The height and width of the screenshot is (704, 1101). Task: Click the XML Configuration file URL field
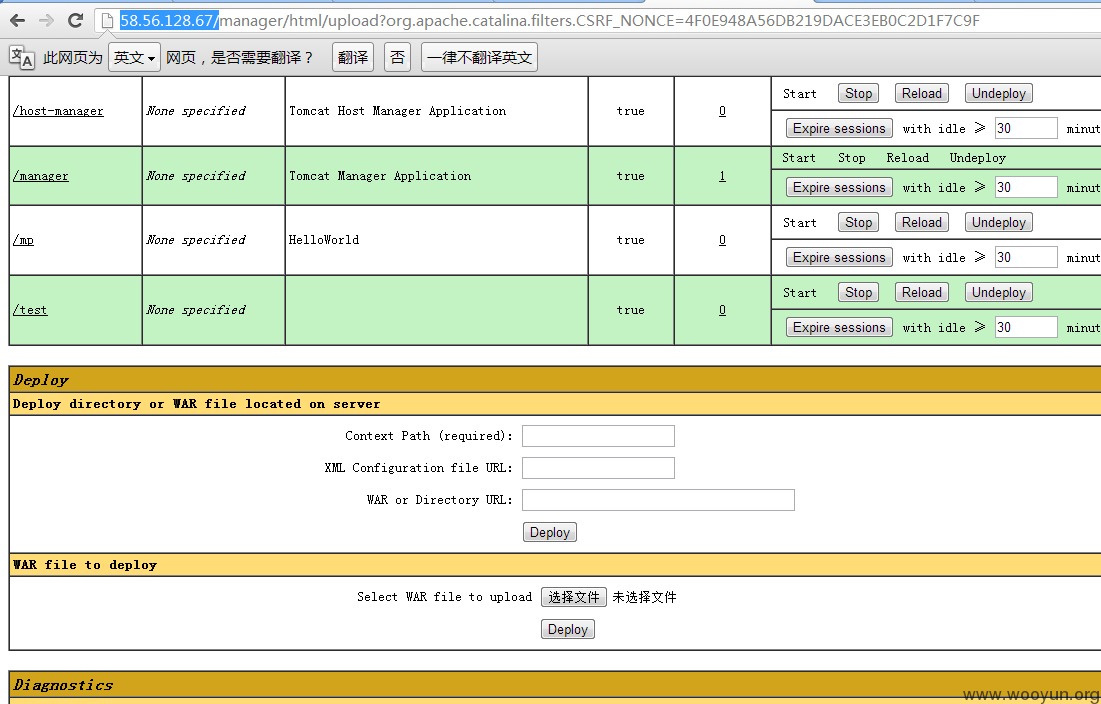(598, 468)
